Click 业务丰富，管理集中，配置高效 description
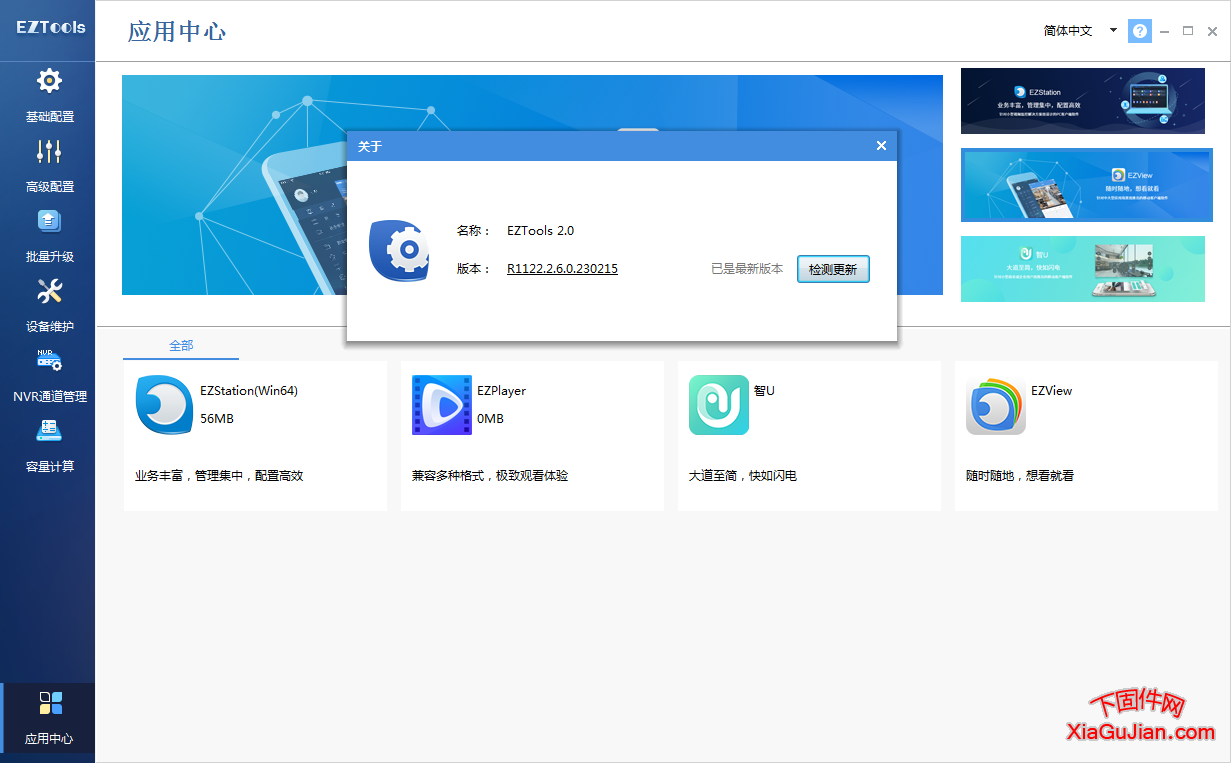Image resolution: width=1231 pixels, height=763 pixels. [x=219, y=476]
